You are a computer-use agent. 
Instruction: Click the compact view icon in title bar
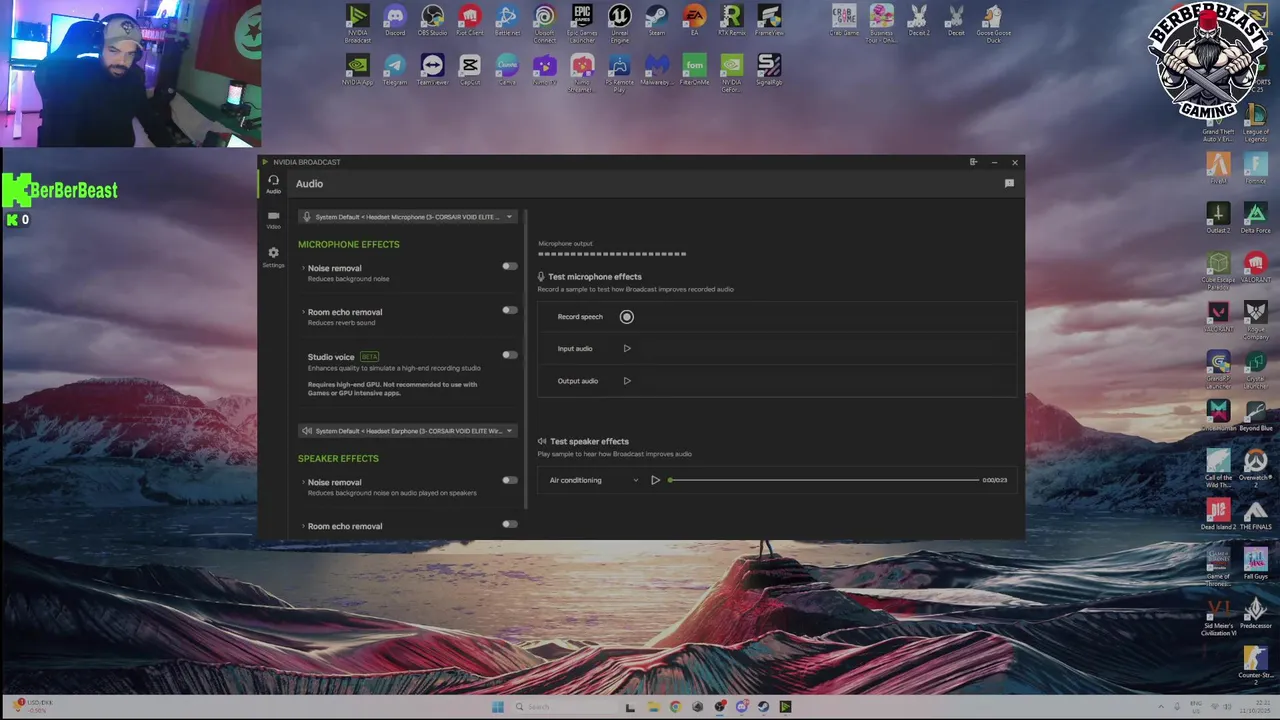coord(973,162)
